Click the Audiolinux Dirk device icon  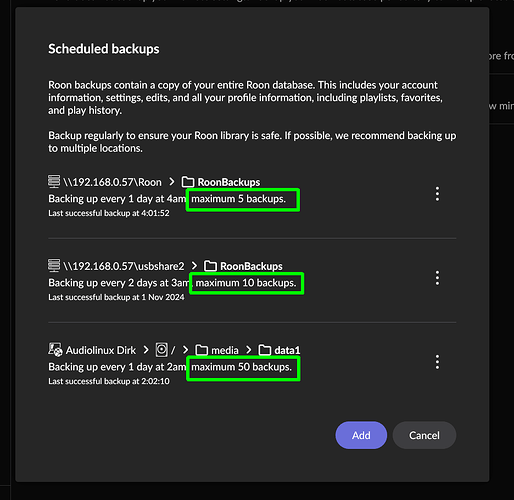55,349
